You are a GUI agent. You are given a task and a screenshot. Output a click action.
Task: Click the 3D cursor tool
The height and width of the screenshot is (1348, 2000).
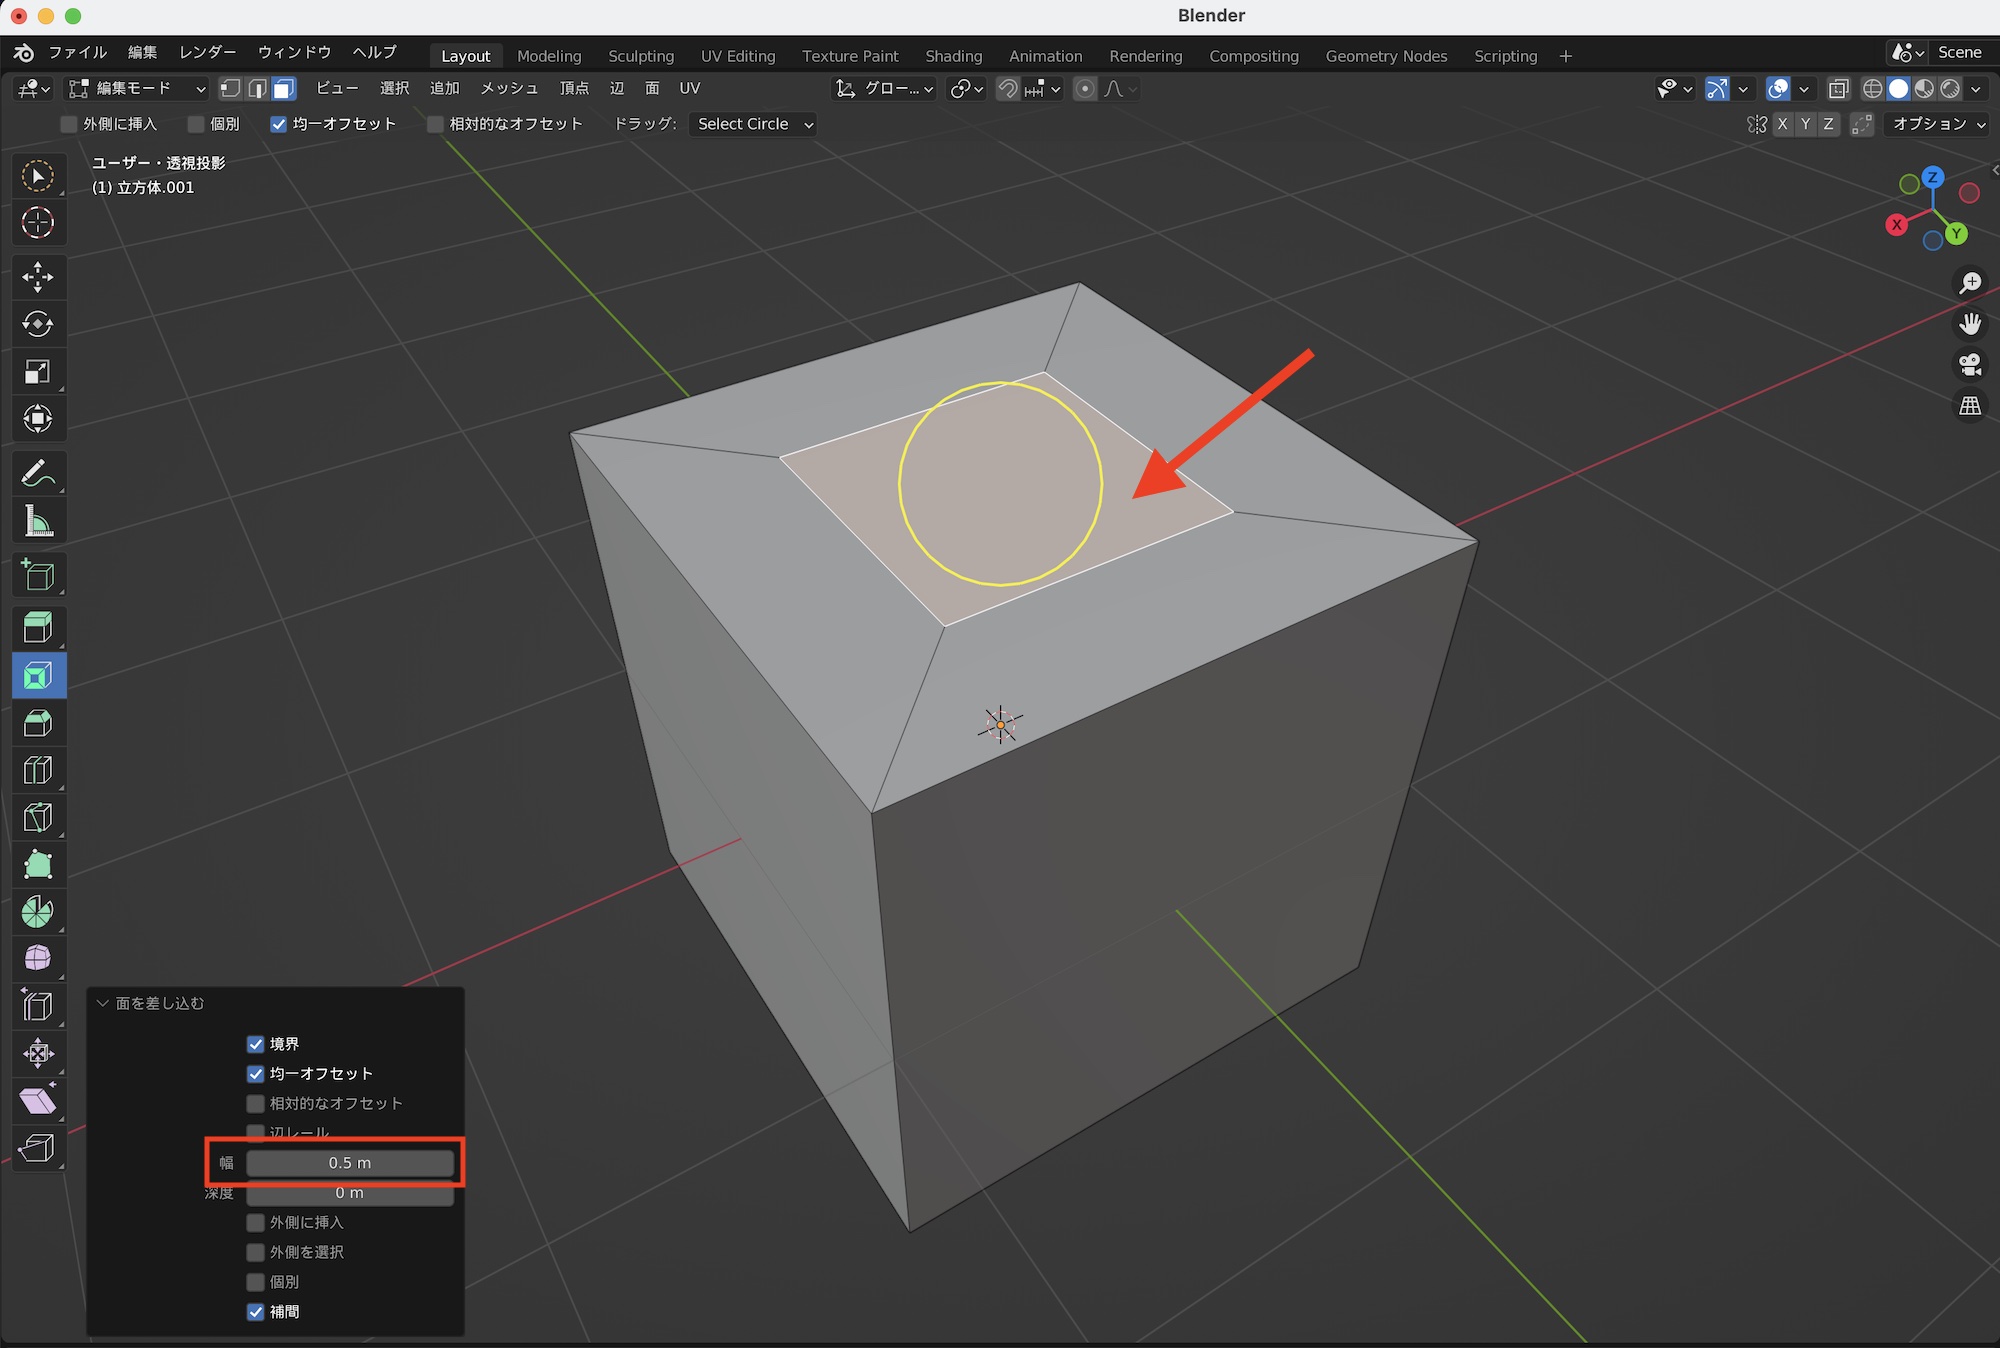[x=38, y=222]
